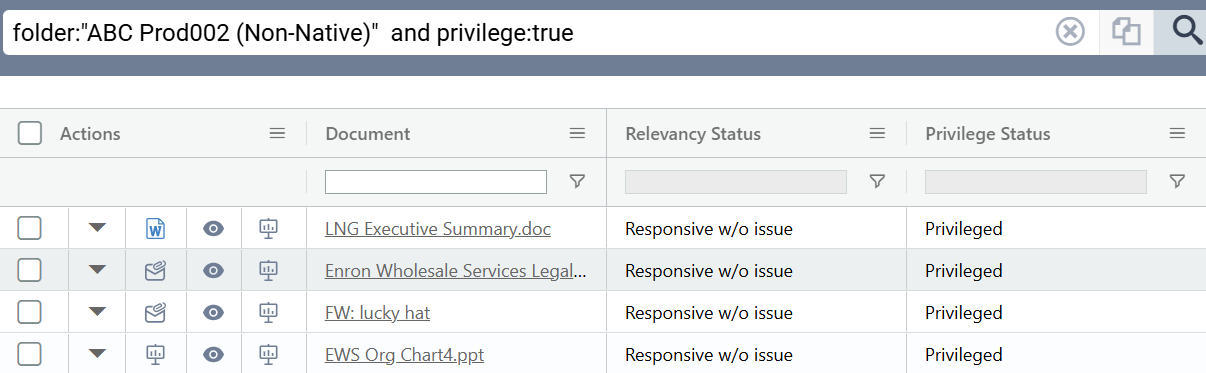Image resolution: width=1206 pixels, height=373 pixels.
Task: Preview EWS Org Chart4.ppt with the eye icon
Action: (x=213, y=354)
